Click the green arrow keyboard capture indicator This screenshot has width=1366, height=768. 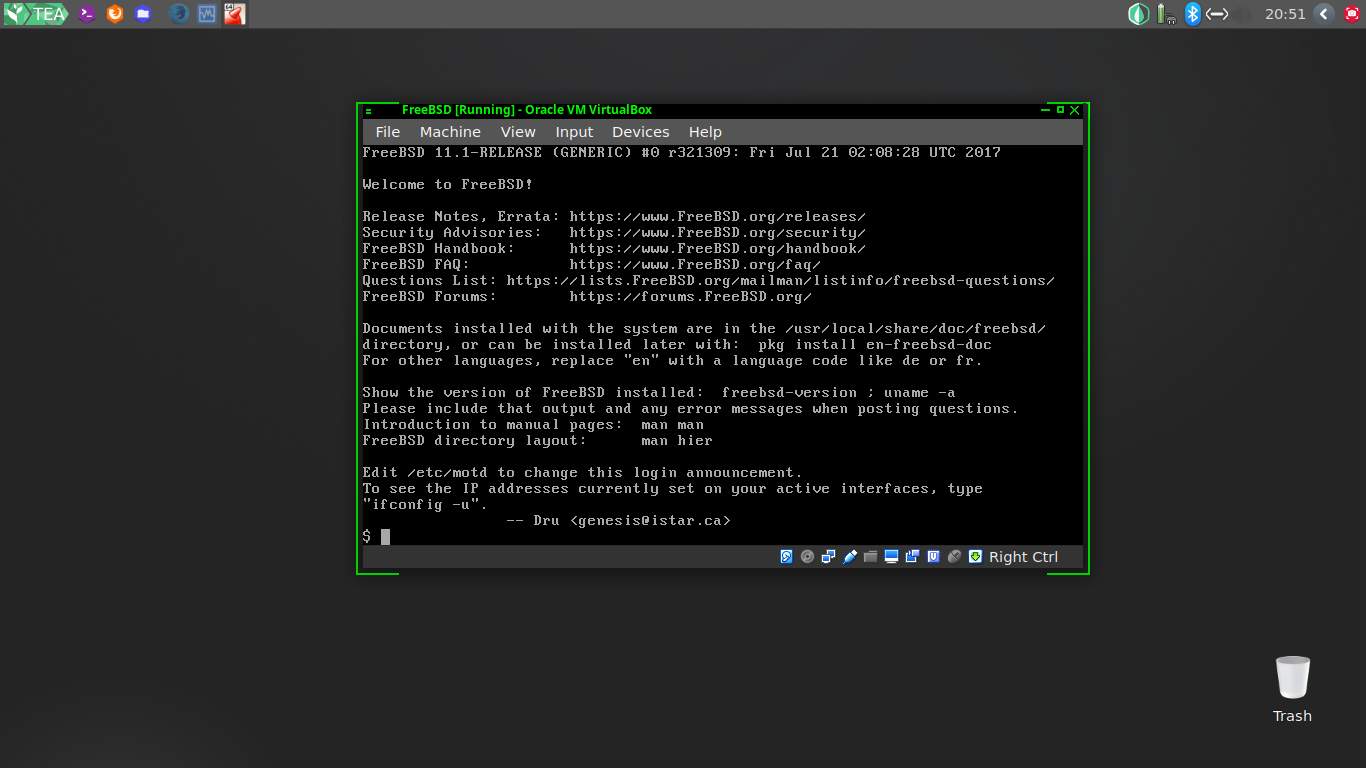pos(975,557)
